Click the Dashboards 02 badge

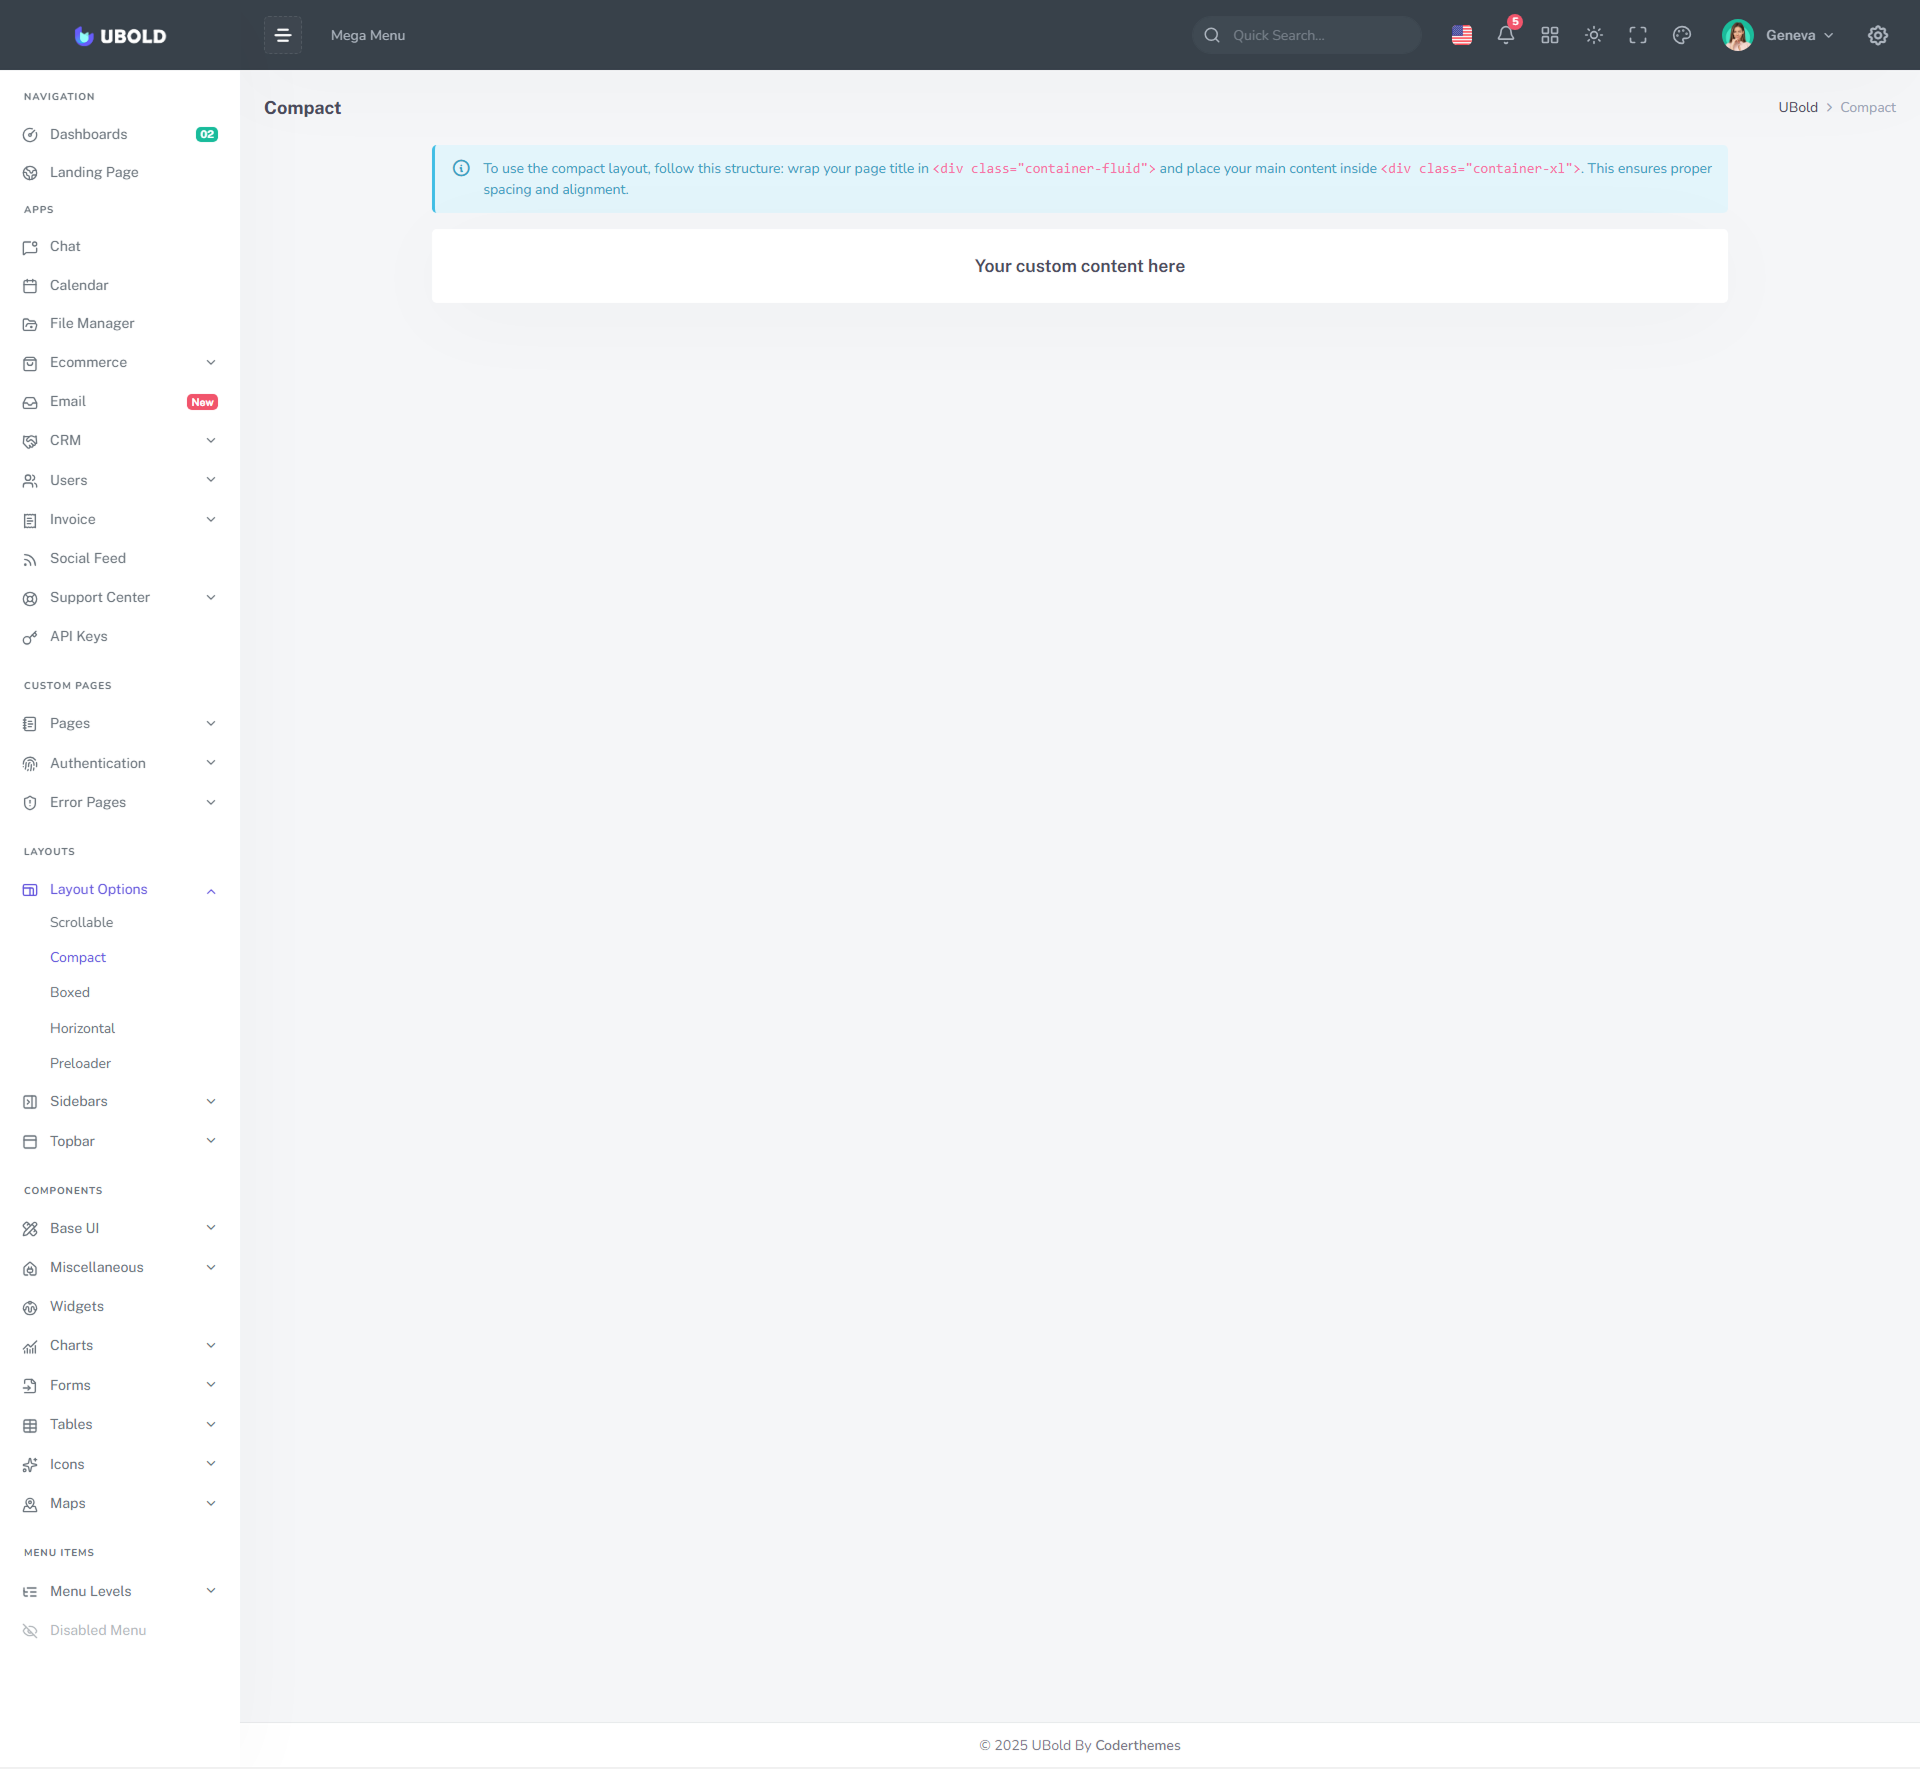pyautogui.click(x=207, y=134)
